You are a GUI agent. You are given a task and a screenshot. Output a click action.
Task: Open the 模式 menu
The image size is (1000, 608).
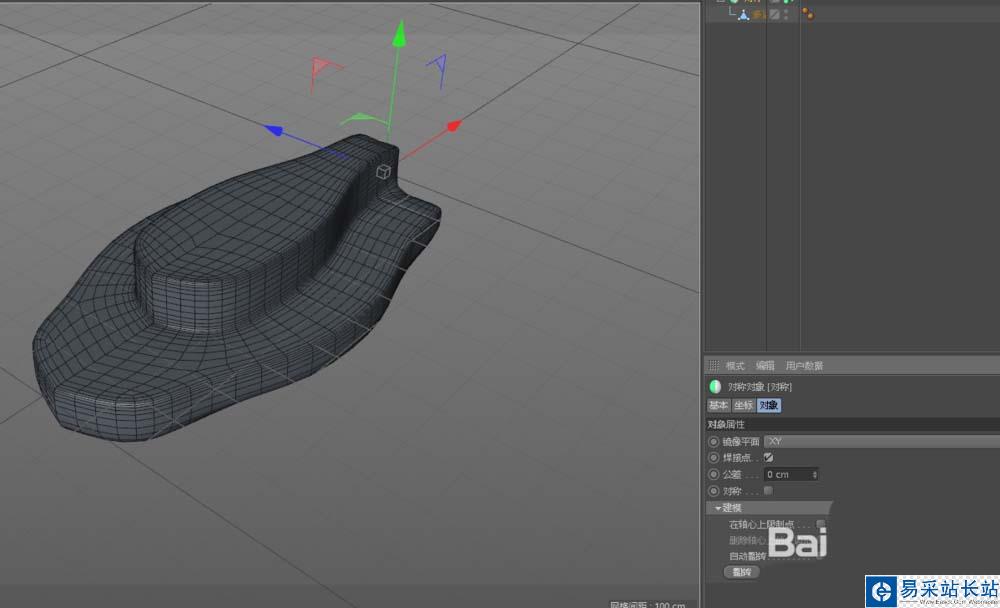(x=735, y=366)
